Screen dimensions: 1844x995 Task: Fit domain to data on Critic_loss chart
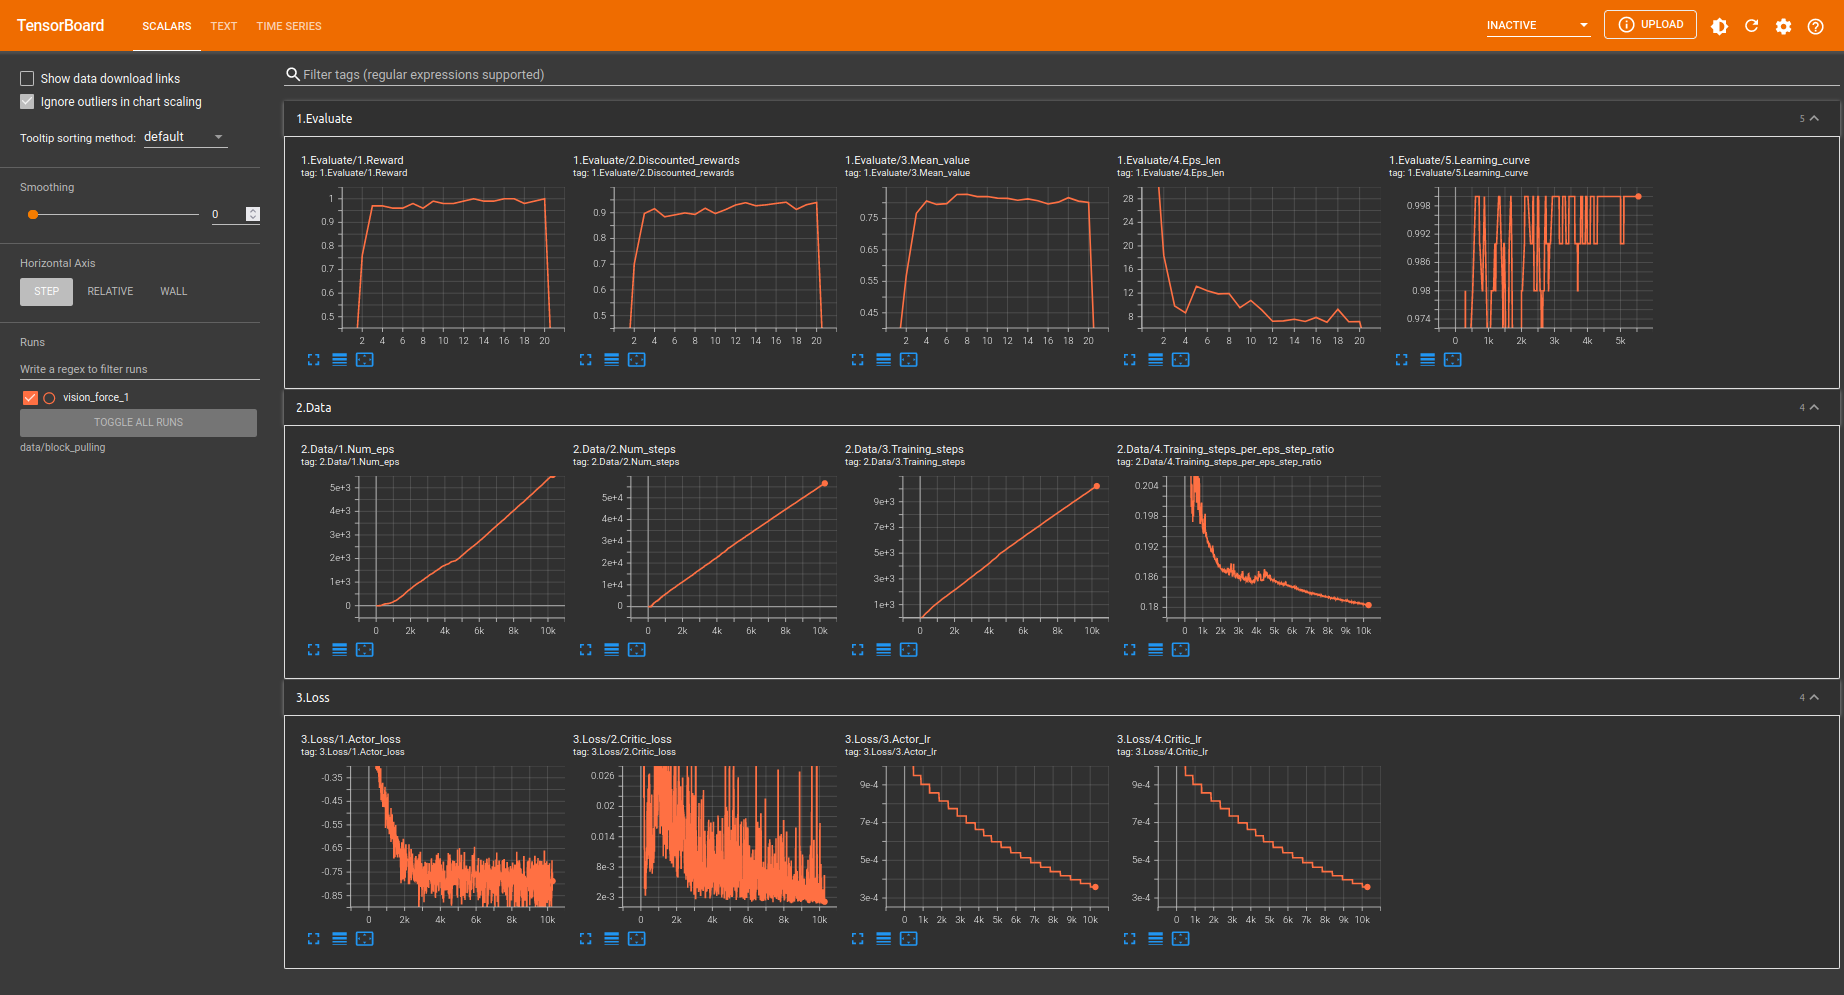pos(637,939)
